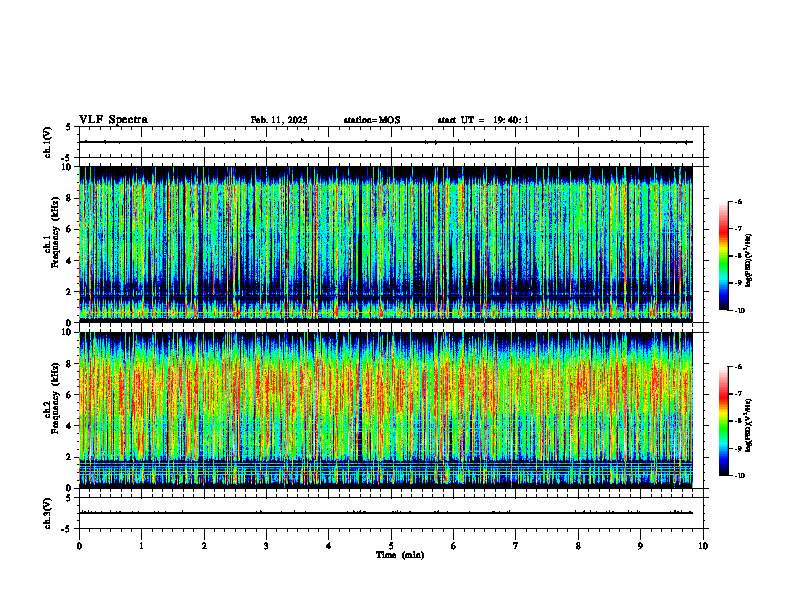
Task: Select the "start UT = 19:40: 1" text
Action: click(x=483, y=120)
